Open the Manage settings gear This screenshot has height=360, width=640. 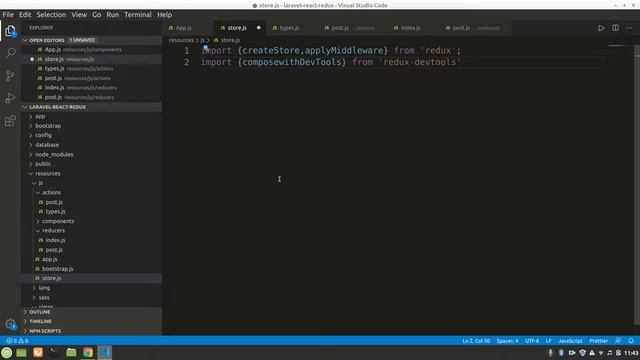(x=10, y=324)
